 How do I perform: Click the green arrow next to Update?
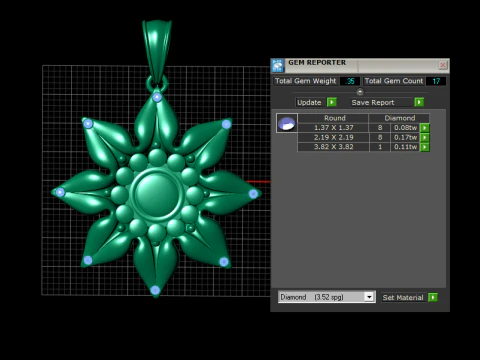[332, 102]
